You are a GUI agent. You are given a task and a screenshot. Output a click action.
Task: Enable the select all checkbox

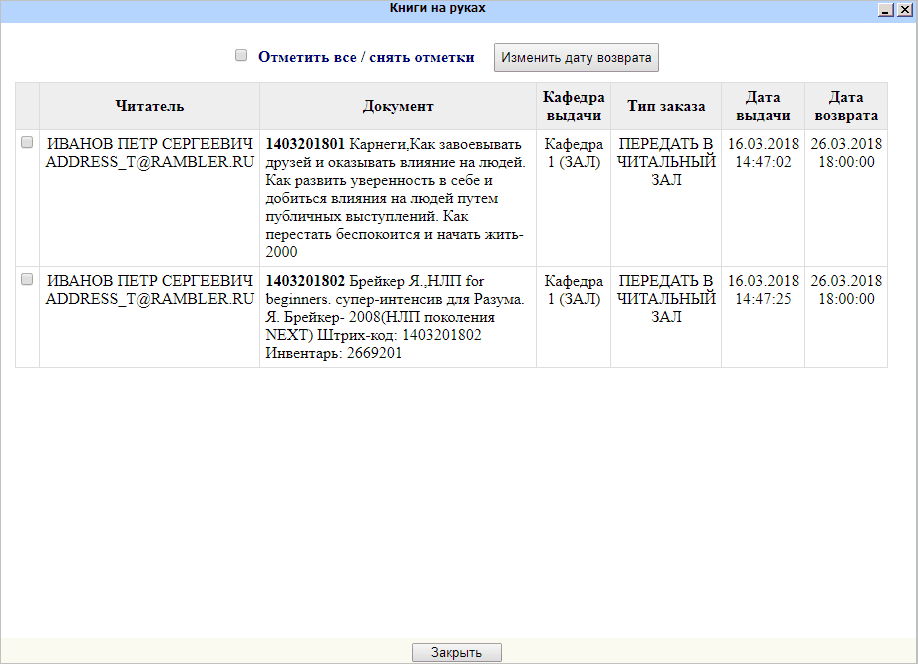click(x=241, y=55)
